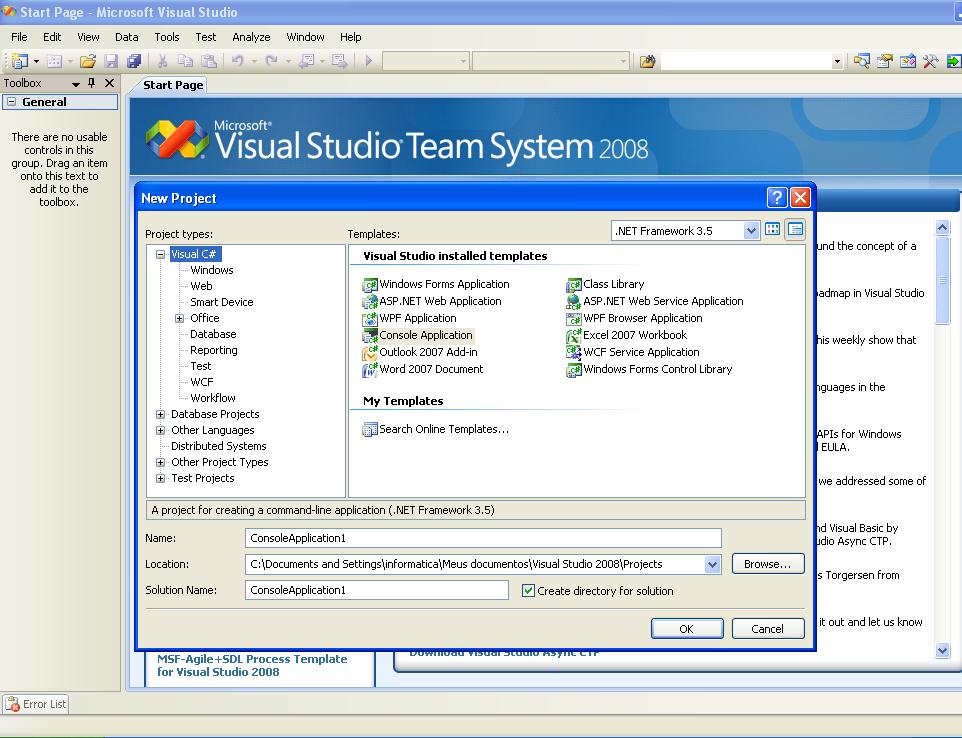This screenshot has height=738, width=962.
Task: Click the Redo arrow icon
Action: tap(271, 61)
